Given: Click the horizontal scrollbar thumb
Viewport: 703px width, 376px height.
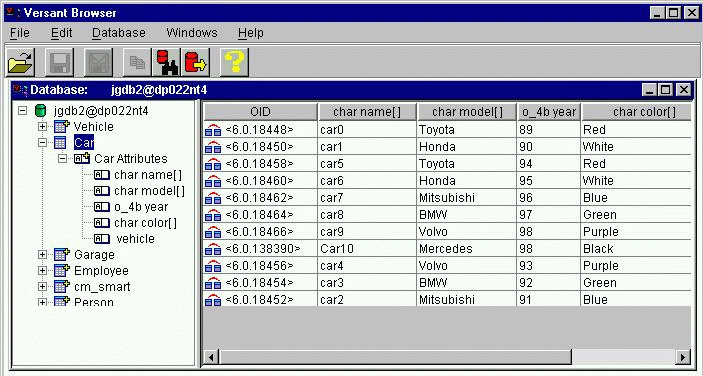Looking at the screenshot, I should [x=395, y=357].
